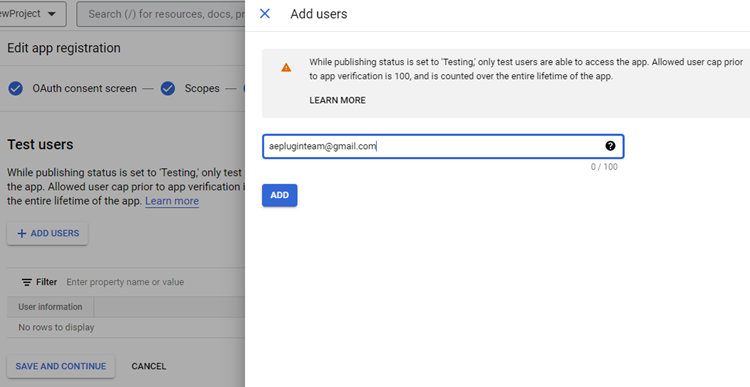Focus the email address input field
Image resolution: width=750 pixels, height=387 pixels.
click(x=443, y=146)
